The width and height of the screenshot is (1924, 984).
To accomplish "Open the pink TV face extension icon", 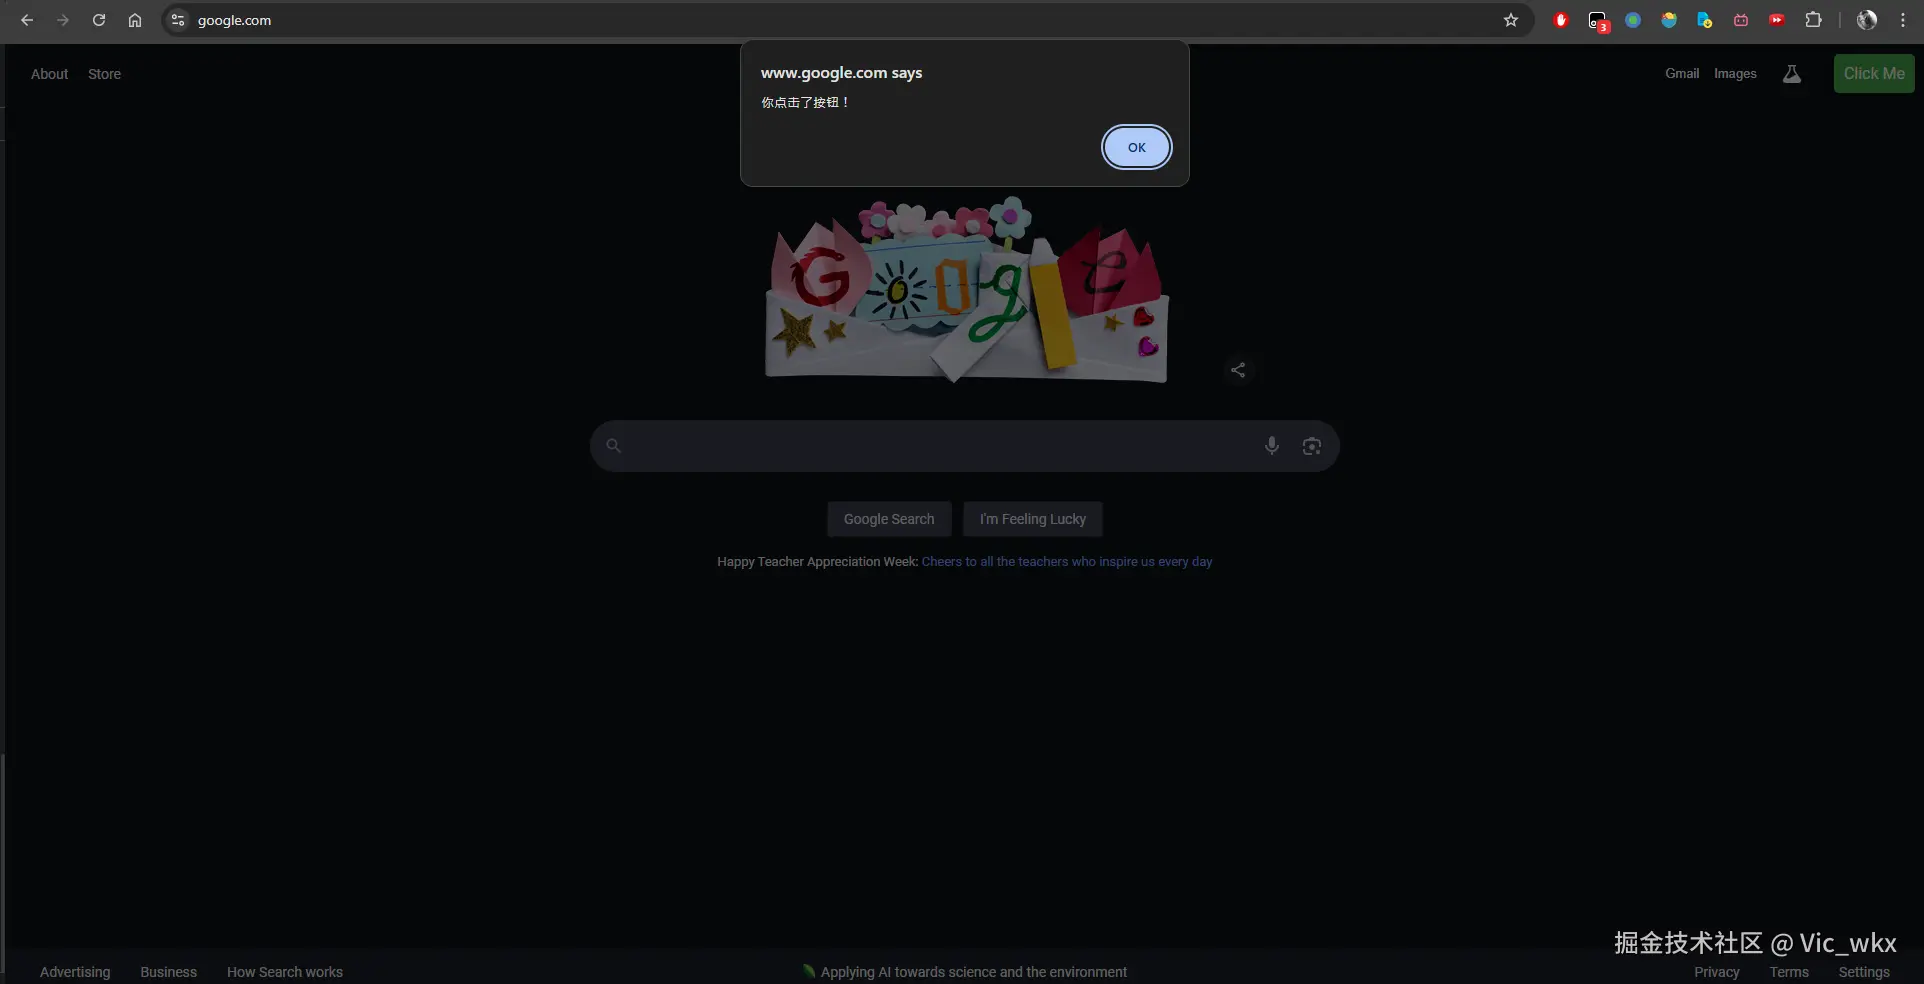I will [x=1741, y=20].
